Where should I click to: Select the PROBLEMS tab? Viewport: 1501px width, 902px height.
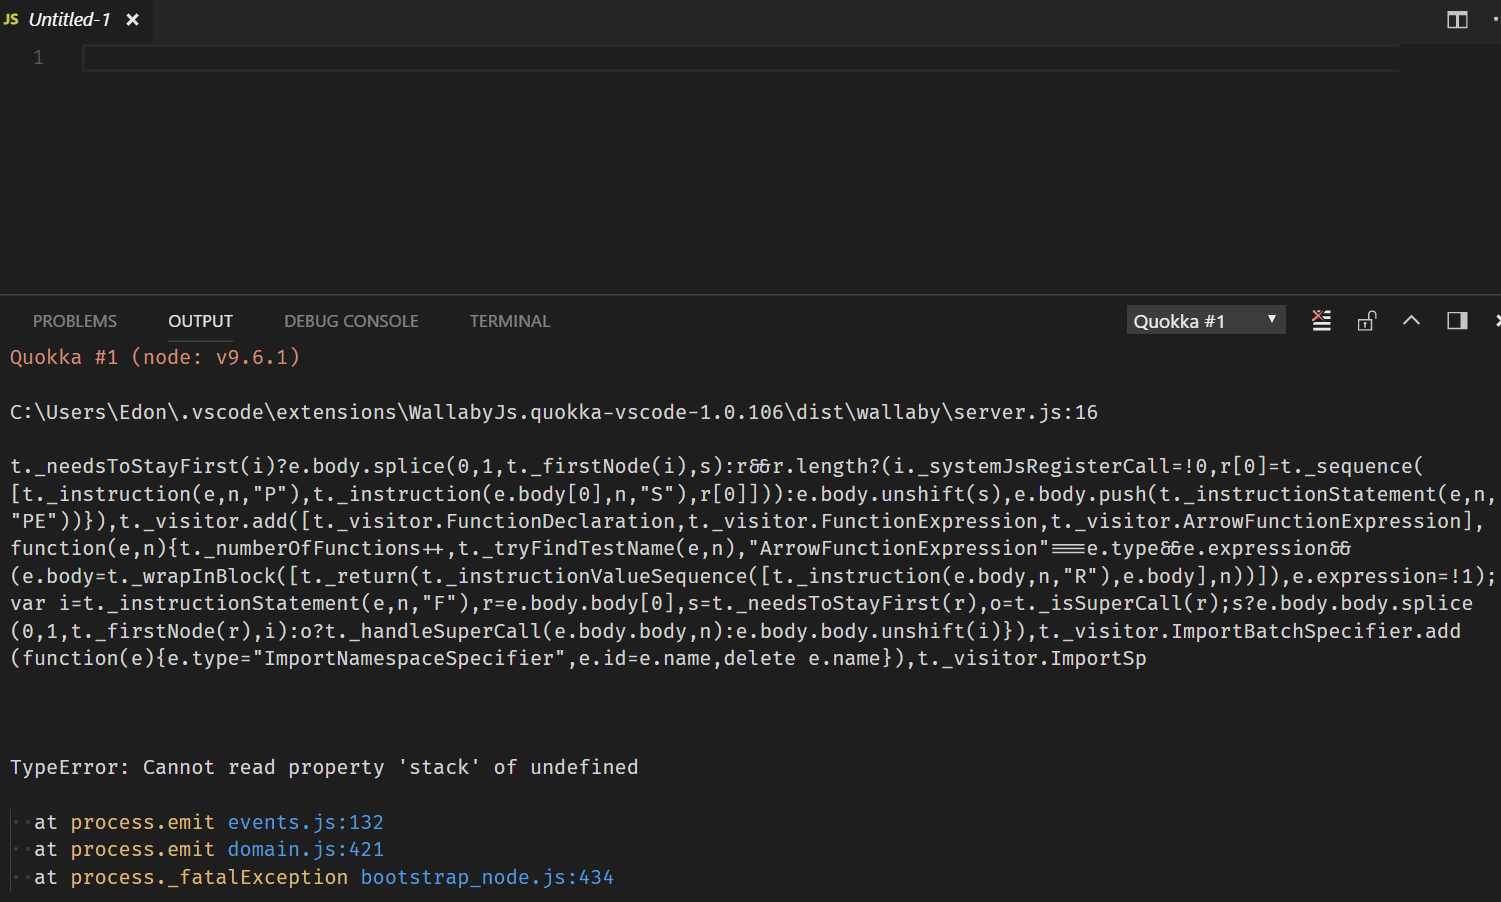point(75,320)
